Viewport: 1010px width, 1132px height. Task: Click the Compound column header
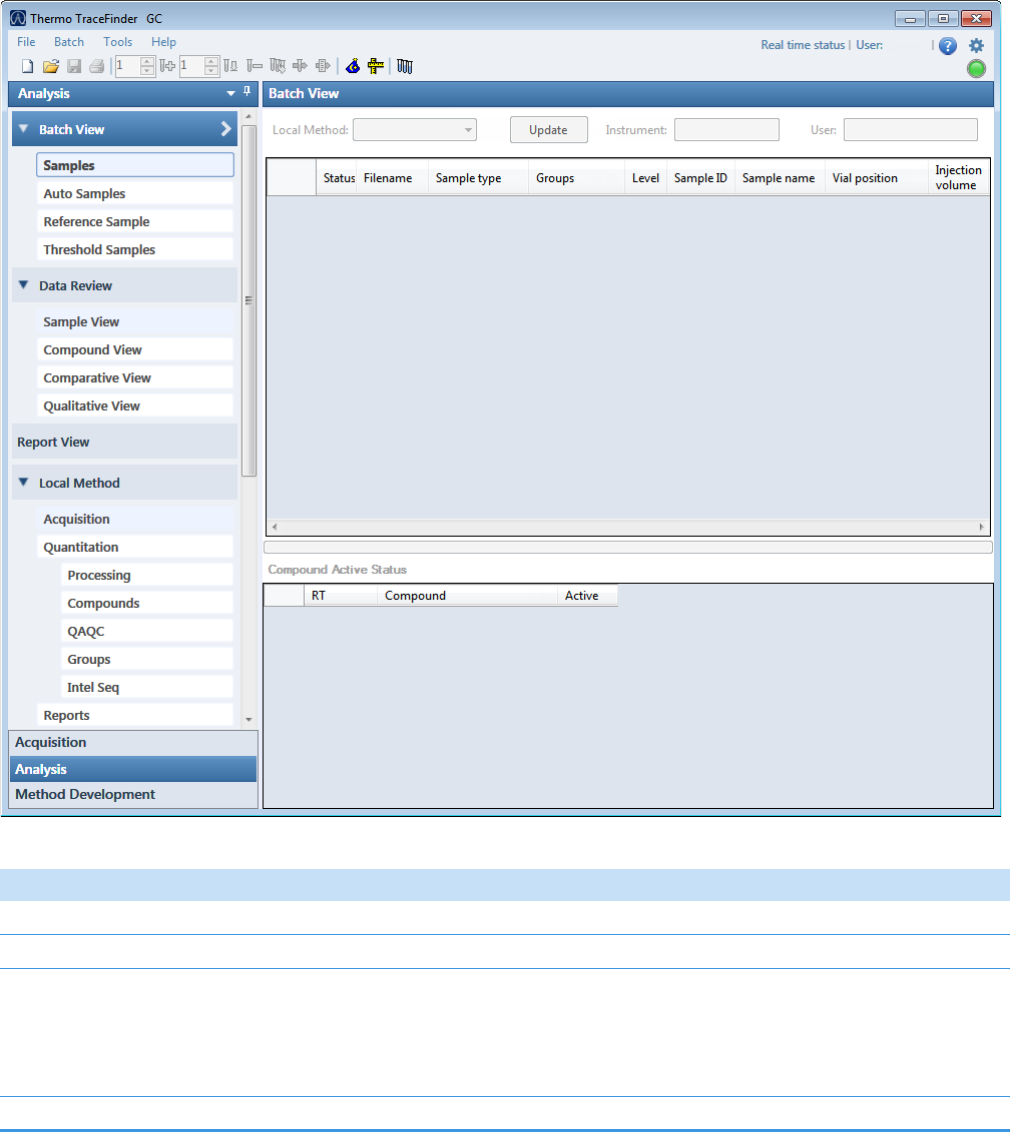tap(466, 596)
